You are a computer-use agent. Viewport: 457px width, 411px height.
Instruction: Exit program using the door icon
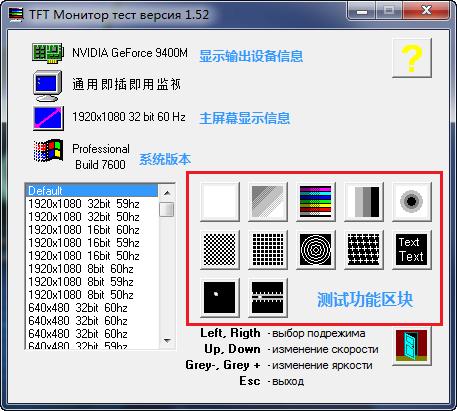click(412, 347)
